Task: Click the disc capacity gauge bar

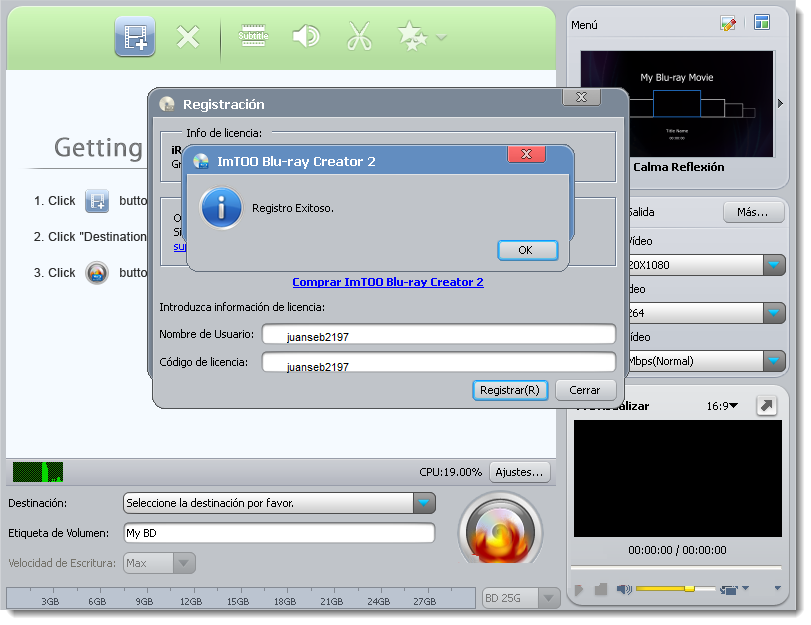Action: tap(241, 598)
